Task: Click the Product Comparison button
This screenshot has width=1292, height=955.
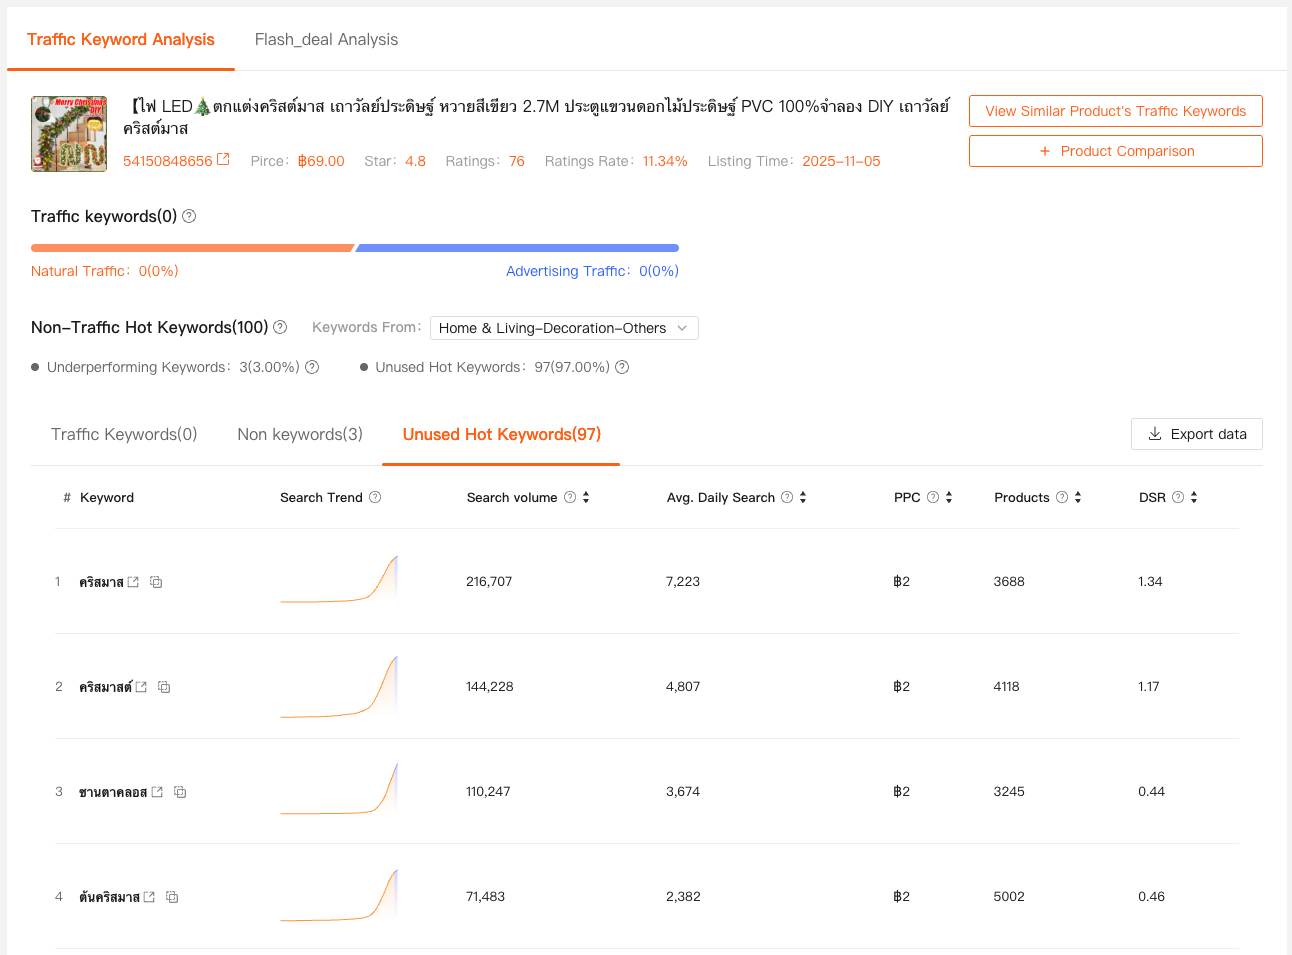Action: [1115, 151]
